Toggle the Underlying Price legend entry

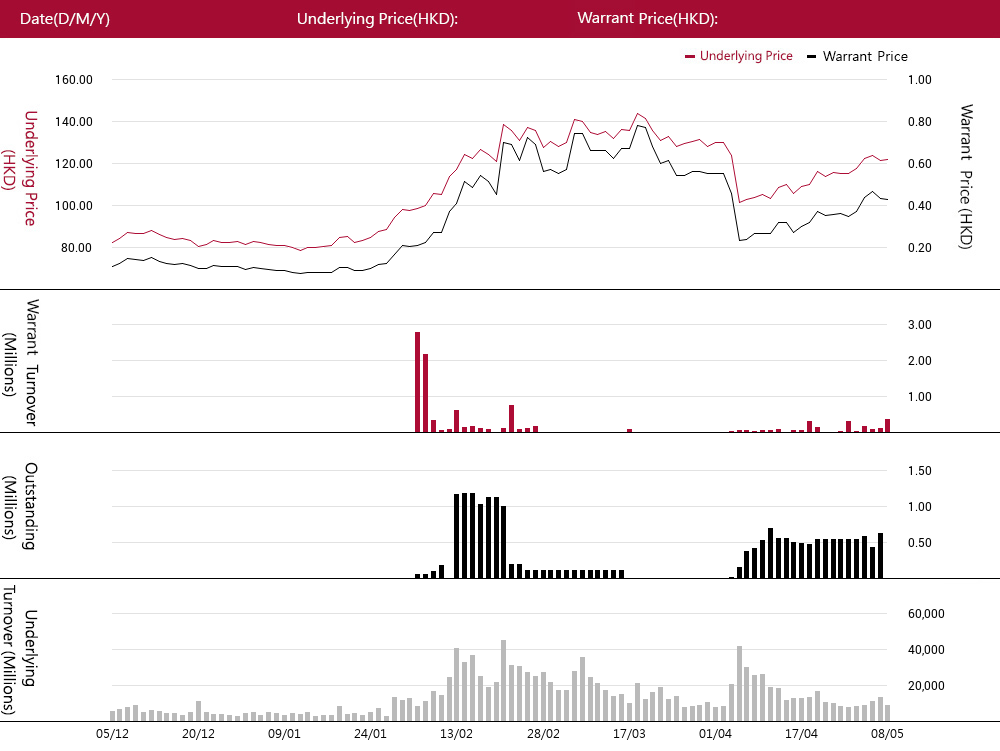(x=739, y=56)
